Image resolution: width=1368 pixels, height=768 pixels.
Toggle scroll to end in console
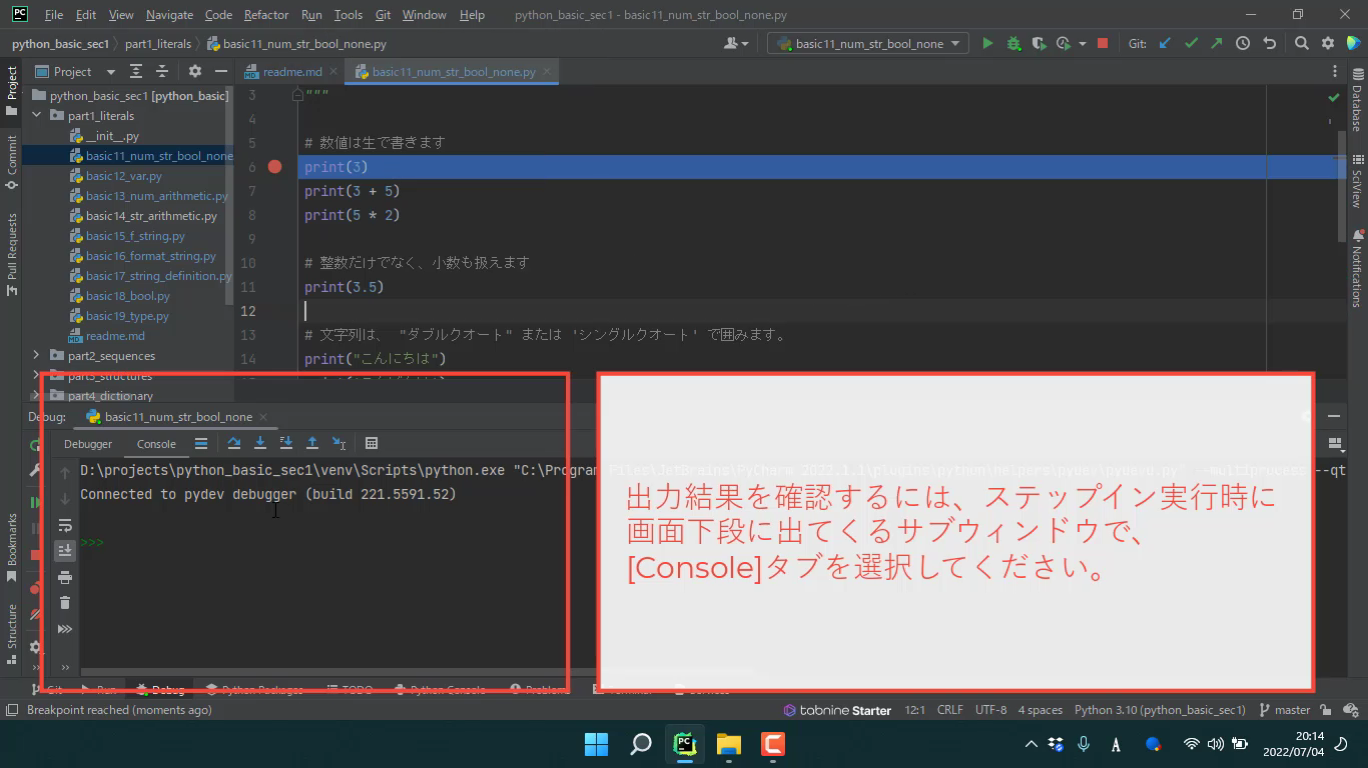pos(65,551)
